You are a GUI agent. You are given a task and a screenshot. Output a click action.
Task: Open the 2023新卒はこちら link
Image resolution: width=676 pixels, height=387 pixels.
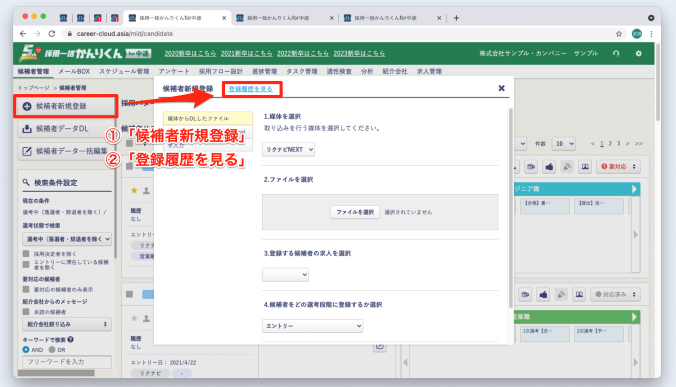point(359,53)
